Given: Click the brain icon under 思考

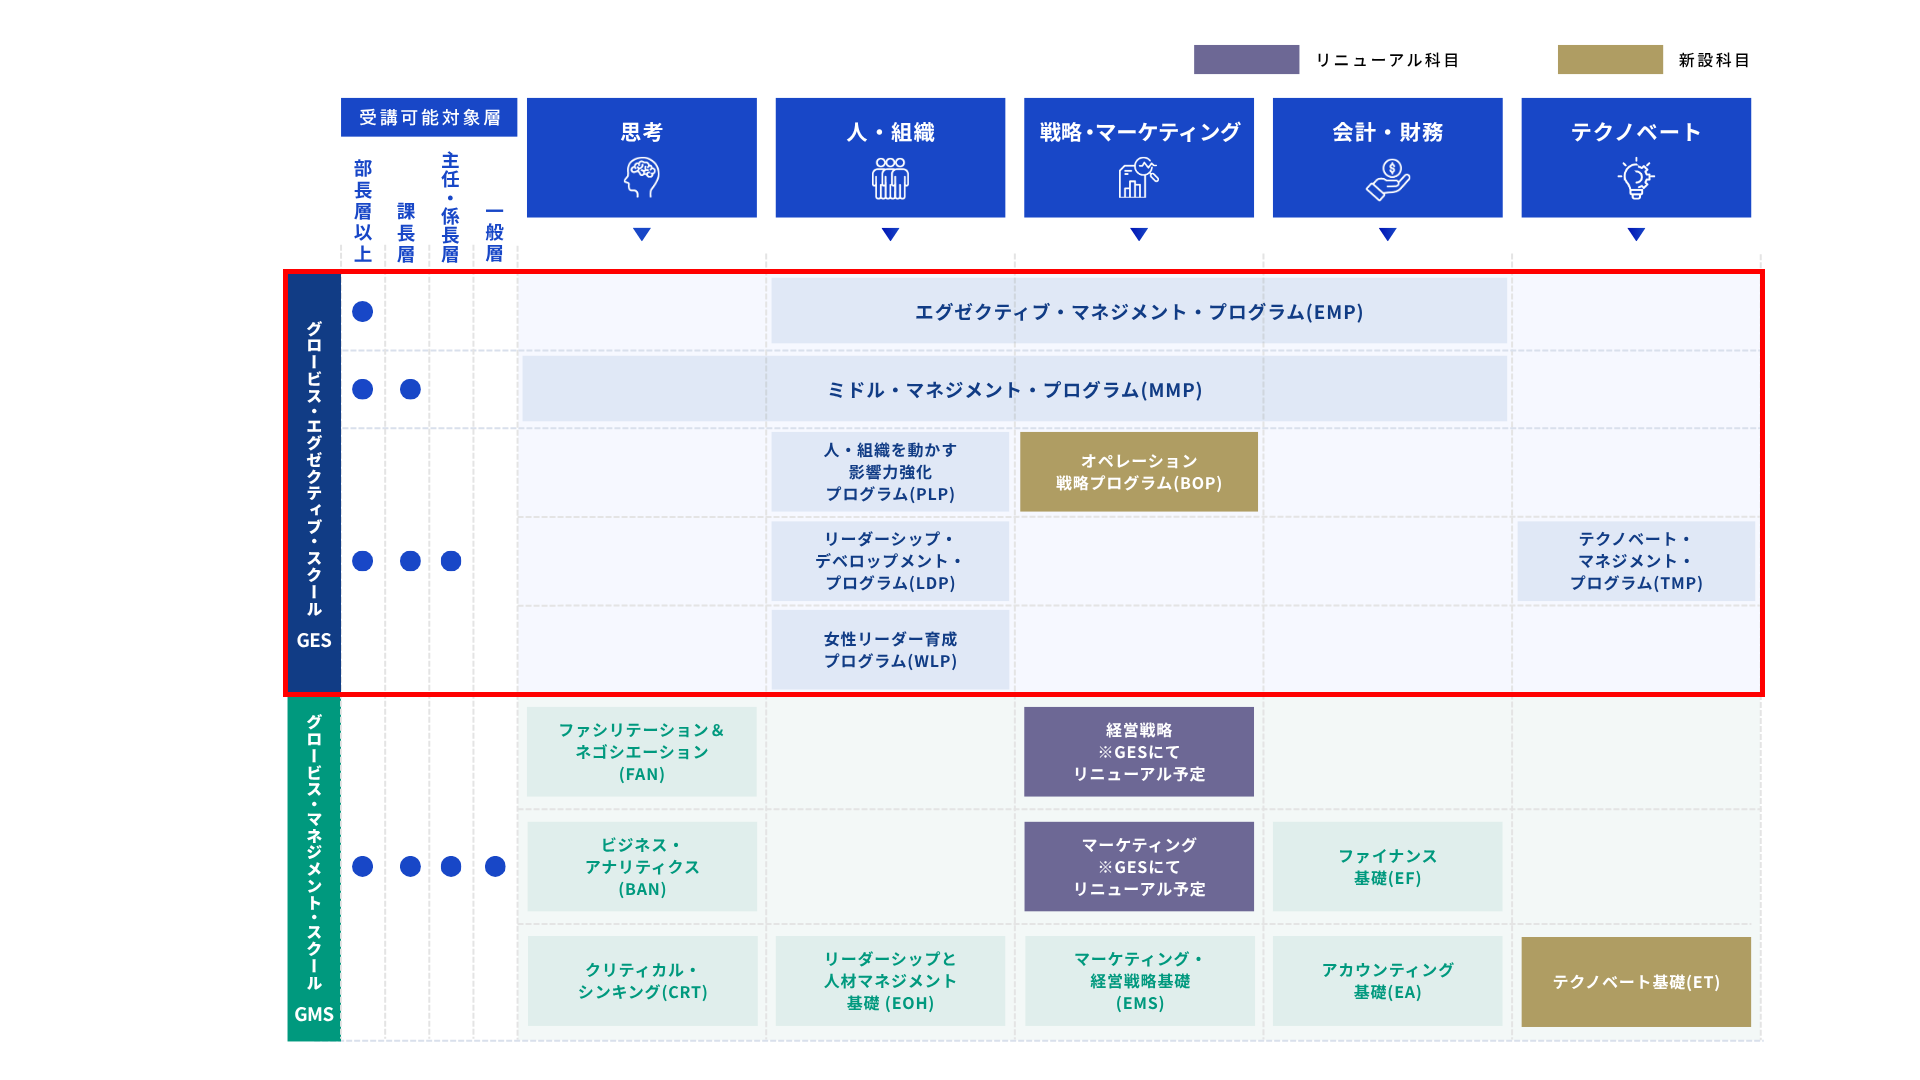Looking at the screenshot, I should point(642,178).
